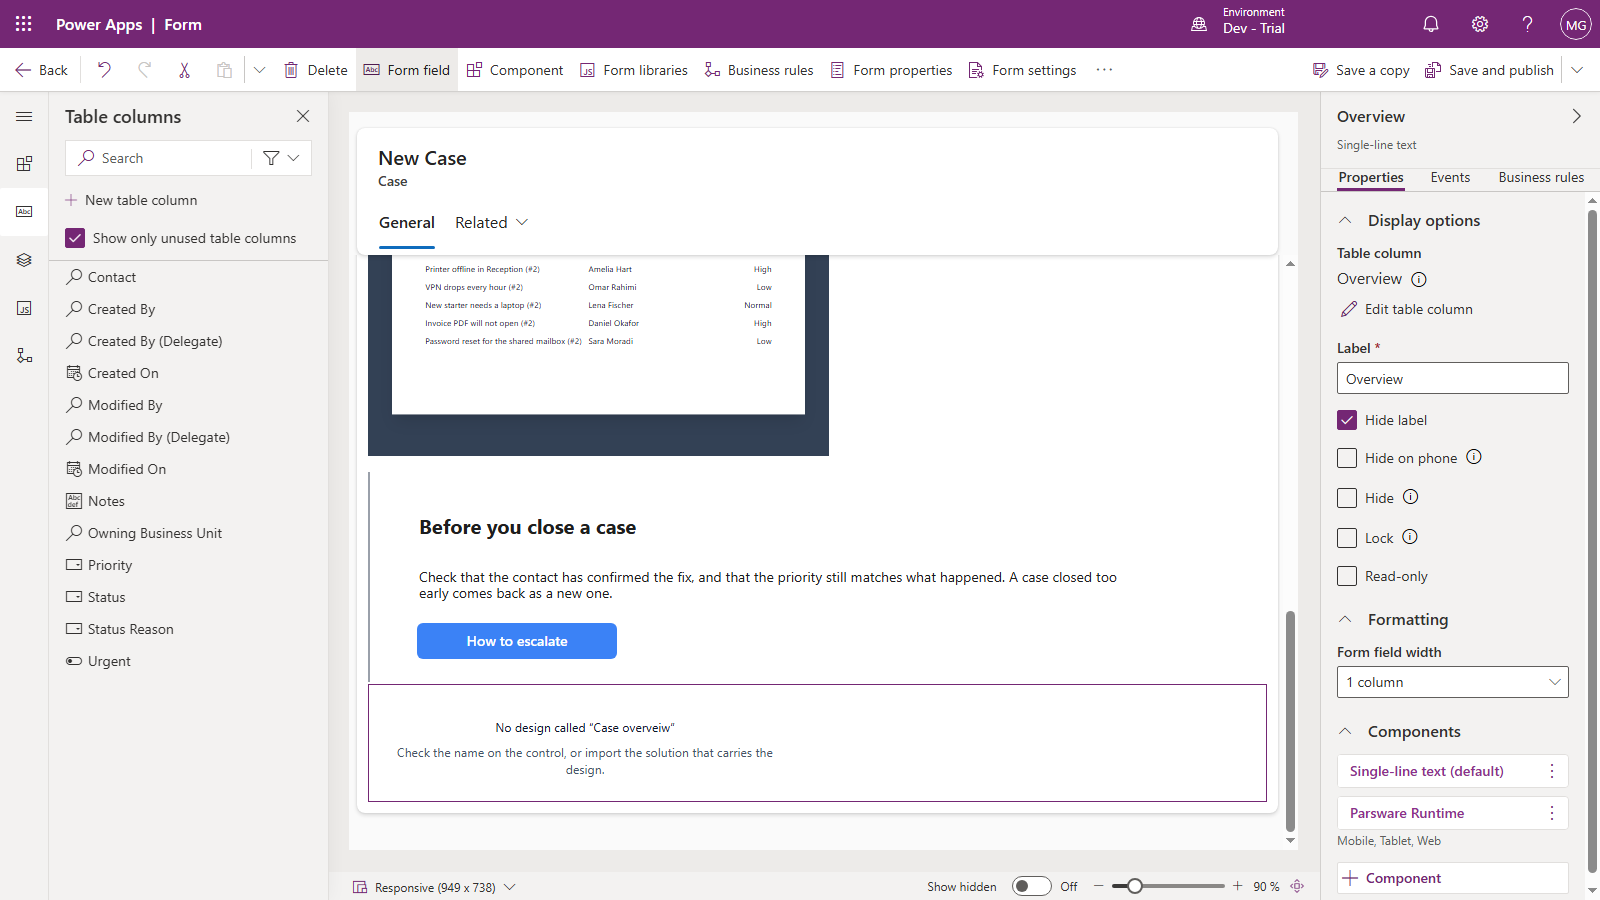Open the Component toolbar command
The width and height of the screenshot is (1600, 900).
(515, 70)
